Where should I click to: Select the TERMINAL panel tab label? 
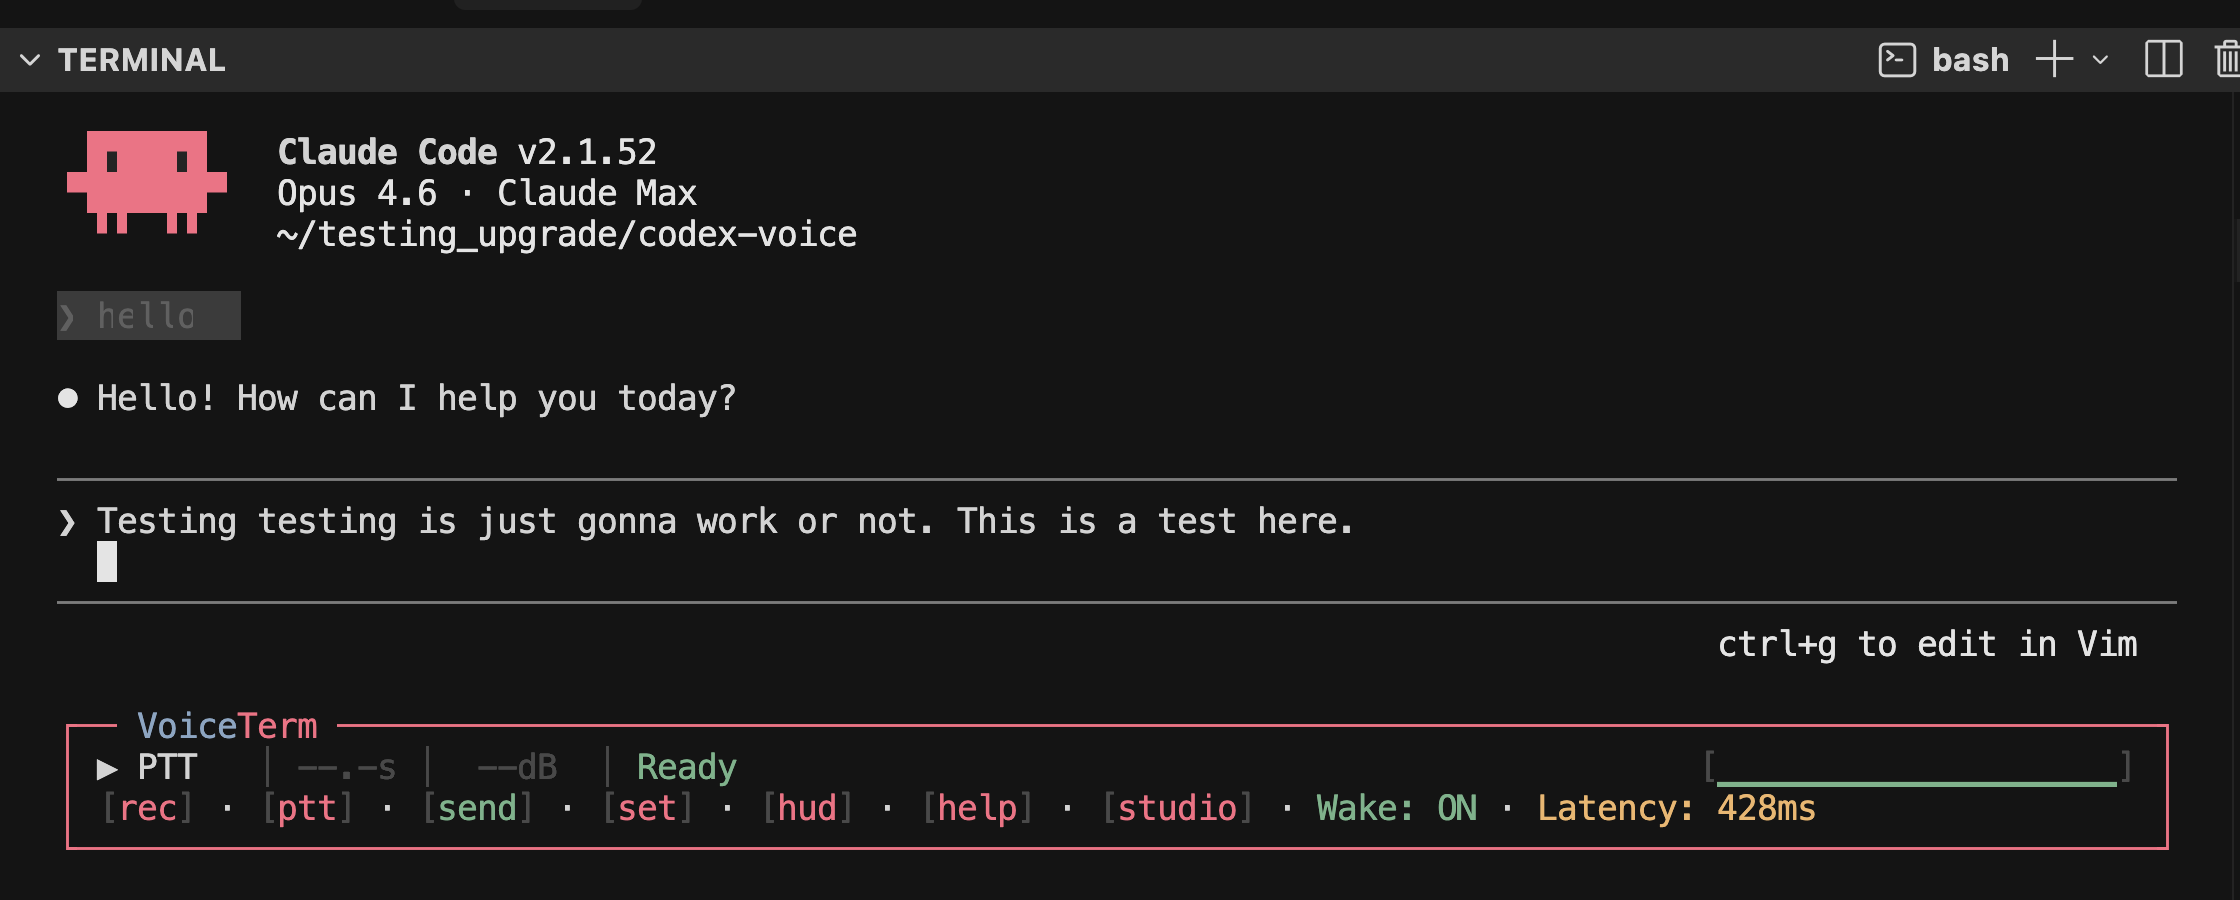tap(142, 60)
